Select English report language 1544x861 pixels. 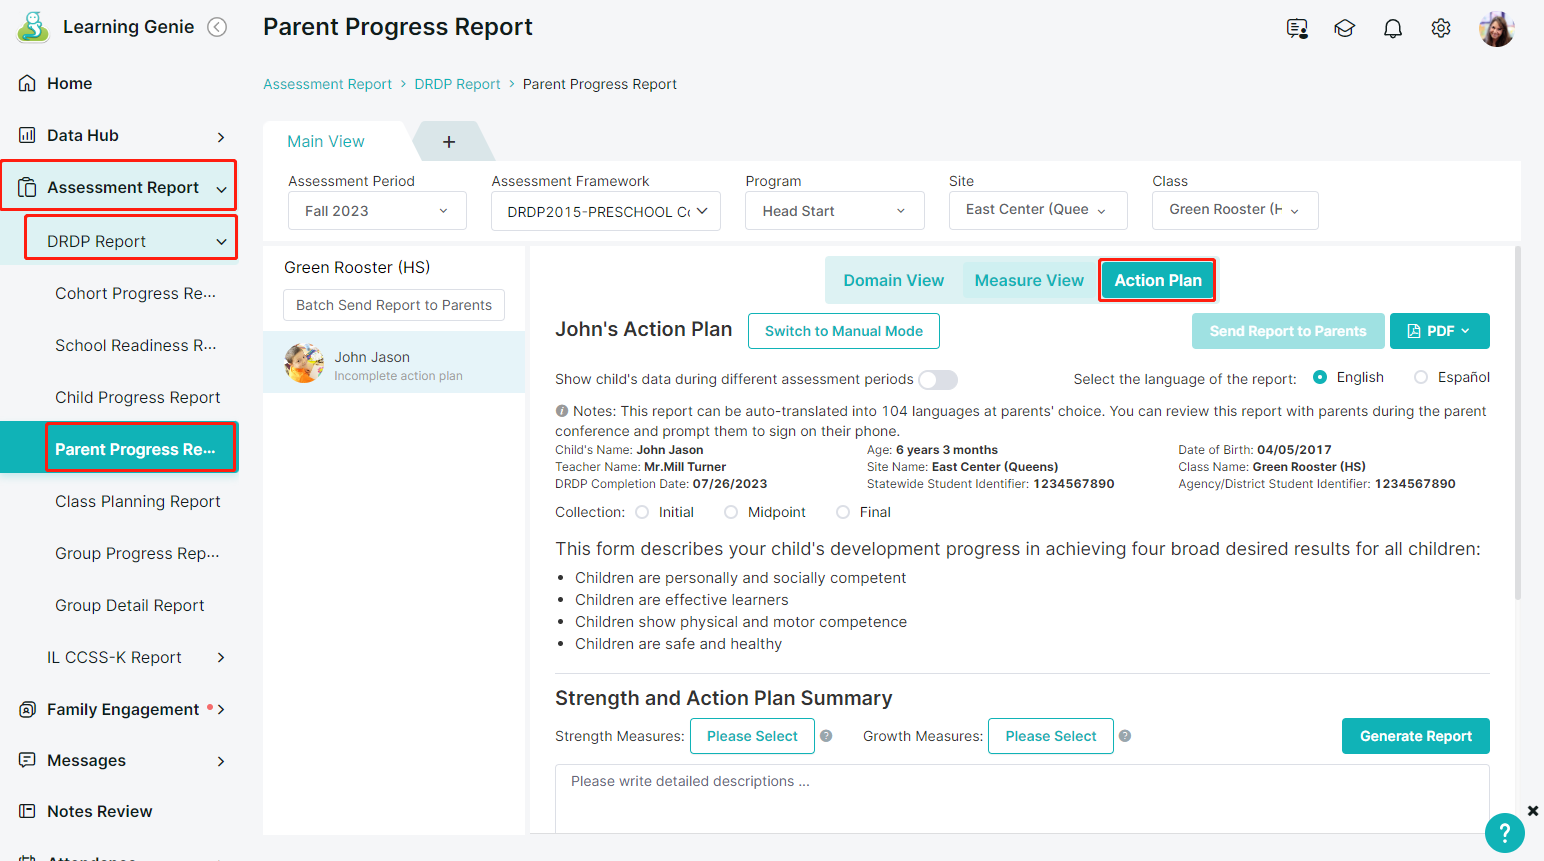[x=1320, y=377]
